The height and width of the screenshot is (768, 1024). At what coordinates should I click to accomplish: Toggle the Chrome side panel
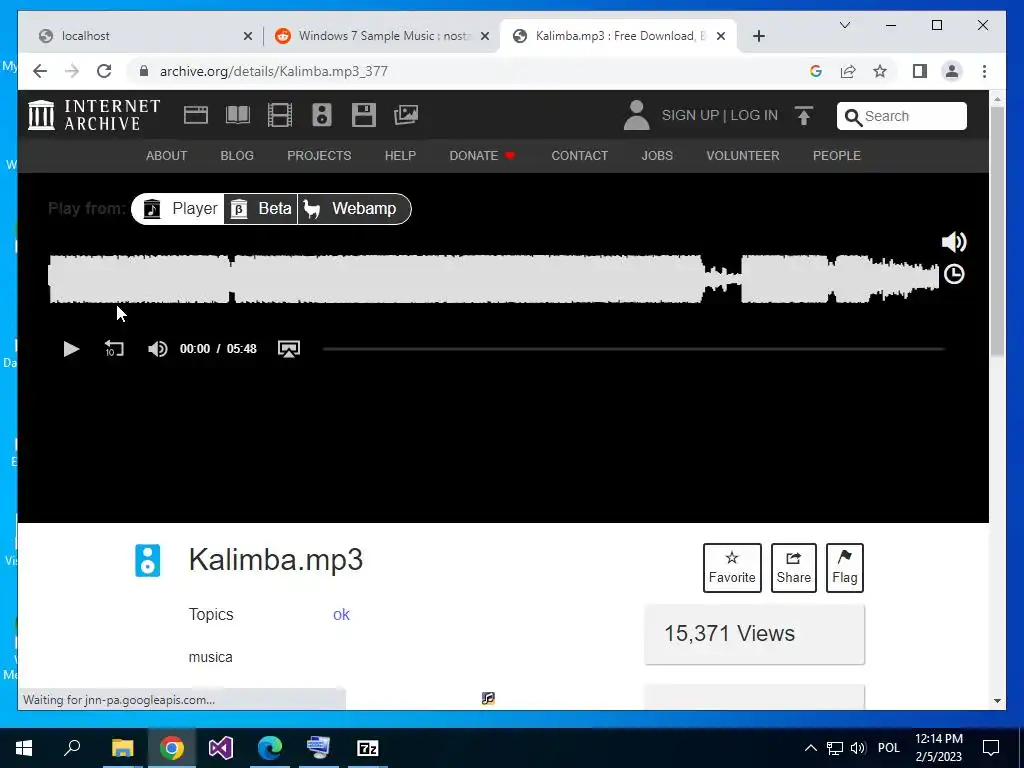point(920,71)
